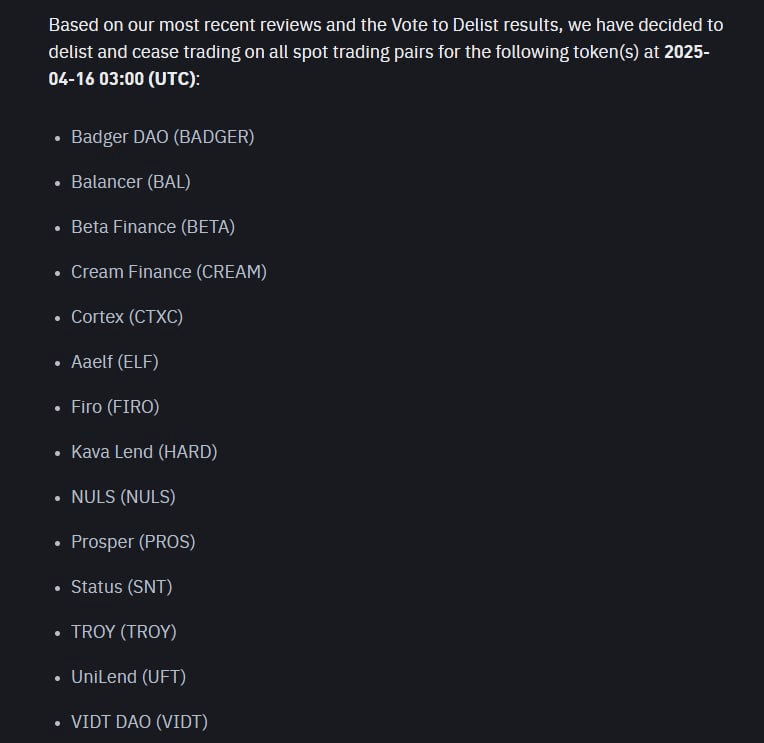The image size is (764, 743).
Task: Select the VIDT DAO (VIDT) entry
Action: (x=139, y=722)
